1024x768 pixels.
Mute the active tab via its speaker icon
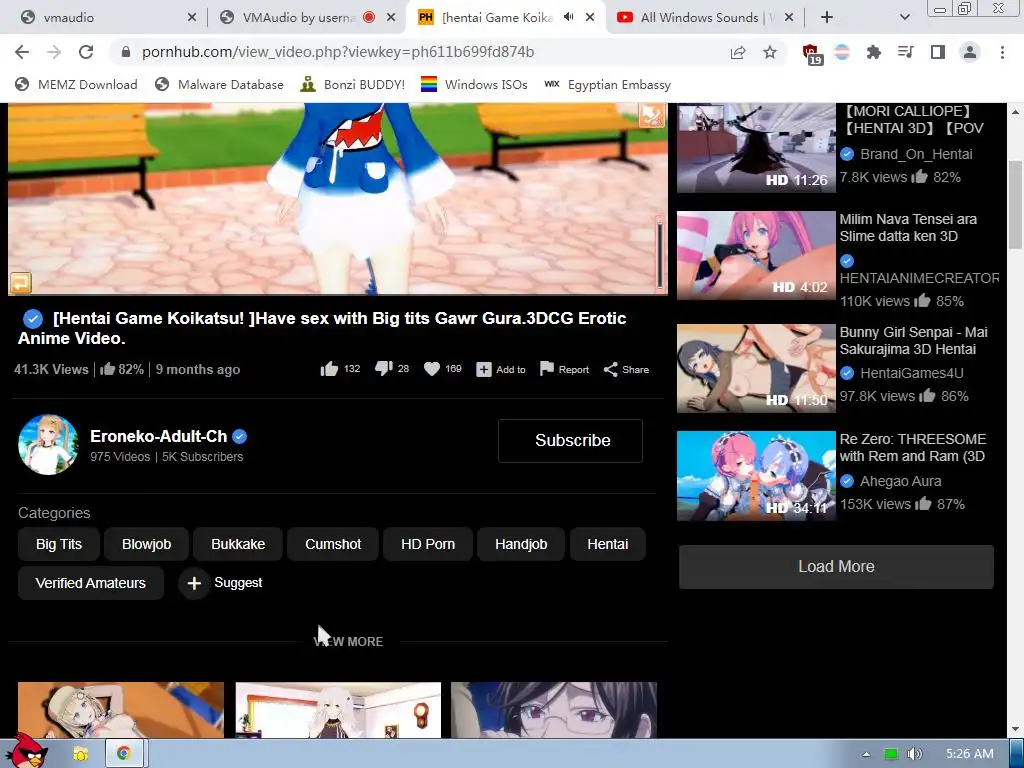point(569,18)
